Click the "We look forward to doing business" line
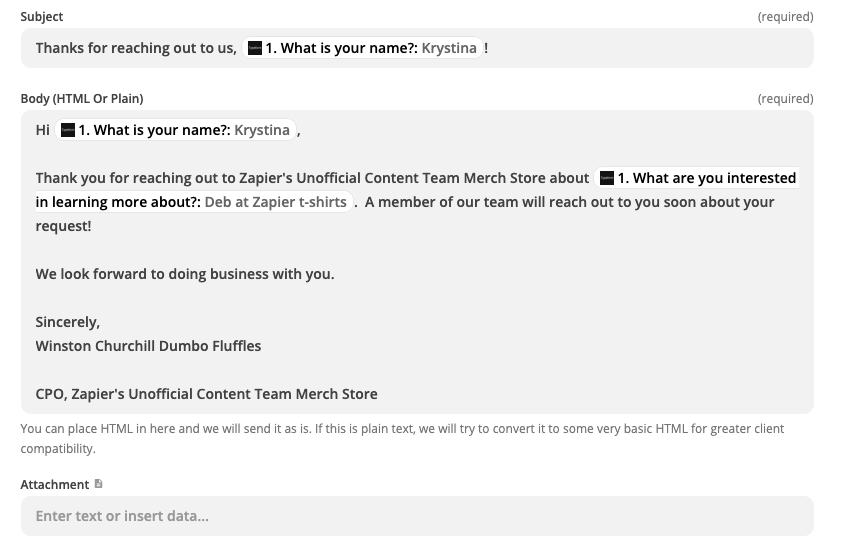The image size is (846, 545). tap(185, 274)
